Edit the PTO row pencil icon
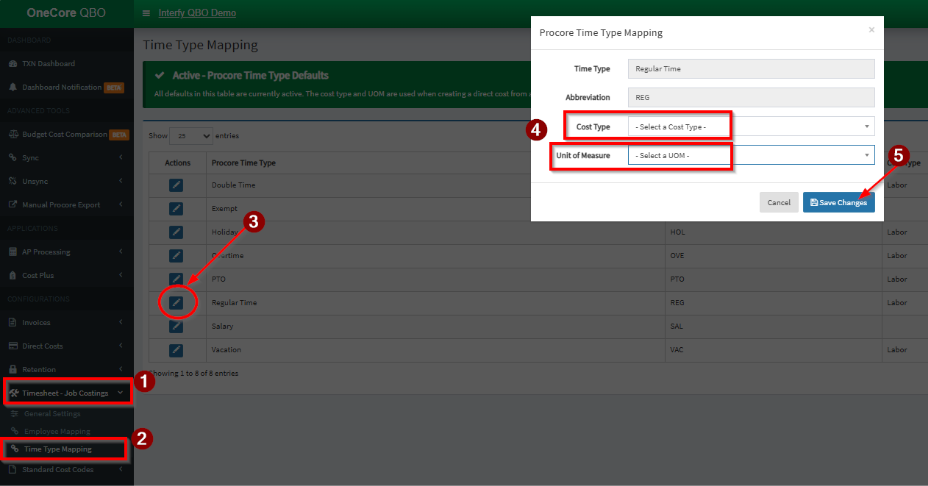928x486 pixels. (x=176, y=279)
